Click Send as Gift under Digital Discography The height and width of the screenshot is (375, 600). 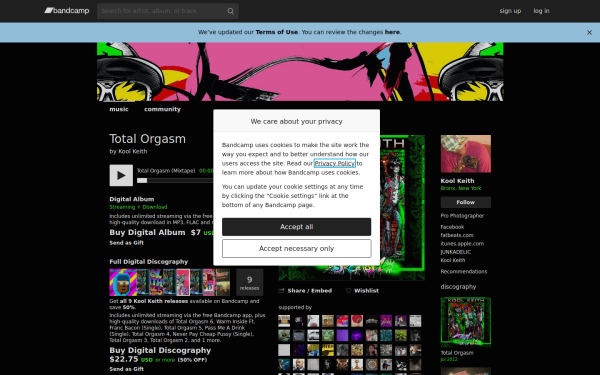127,369
